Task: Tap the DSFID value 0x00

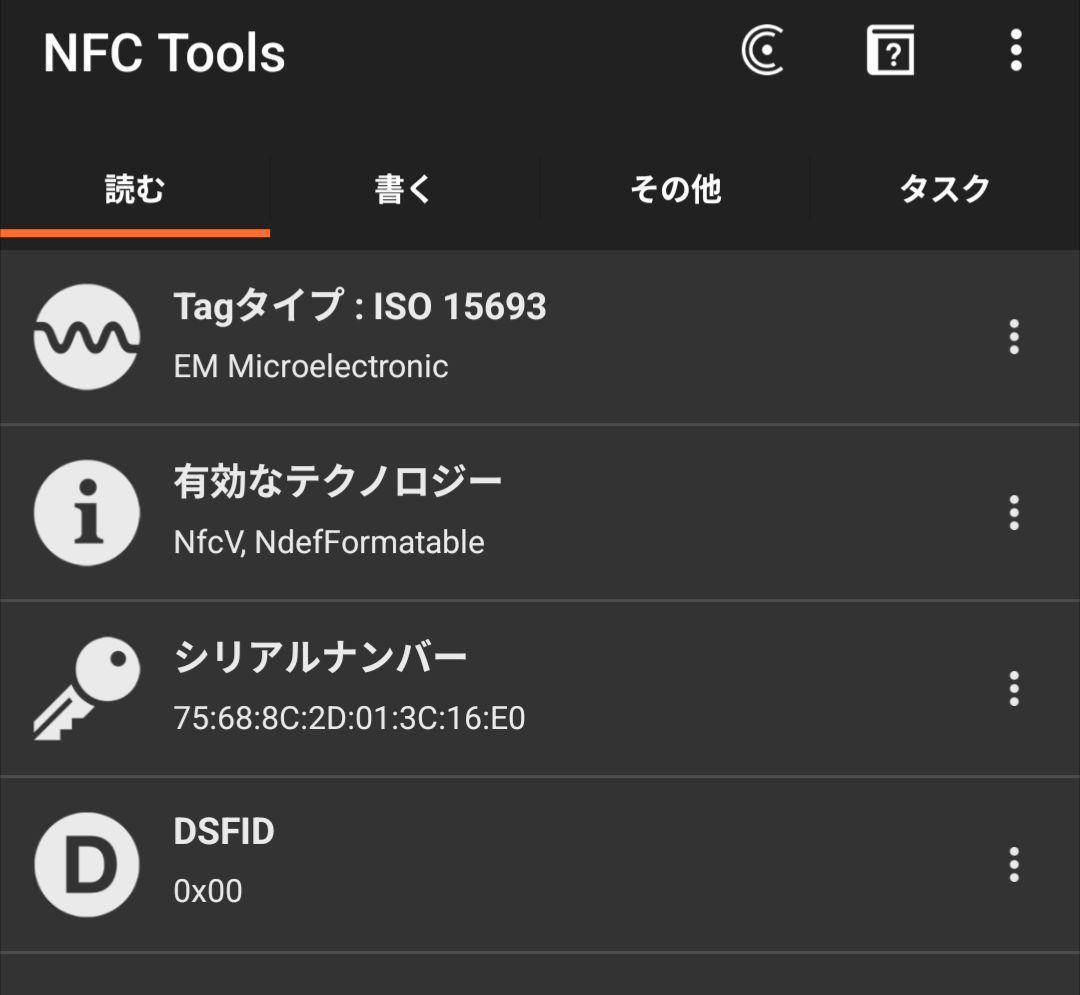Action: [x=208, y=891]
